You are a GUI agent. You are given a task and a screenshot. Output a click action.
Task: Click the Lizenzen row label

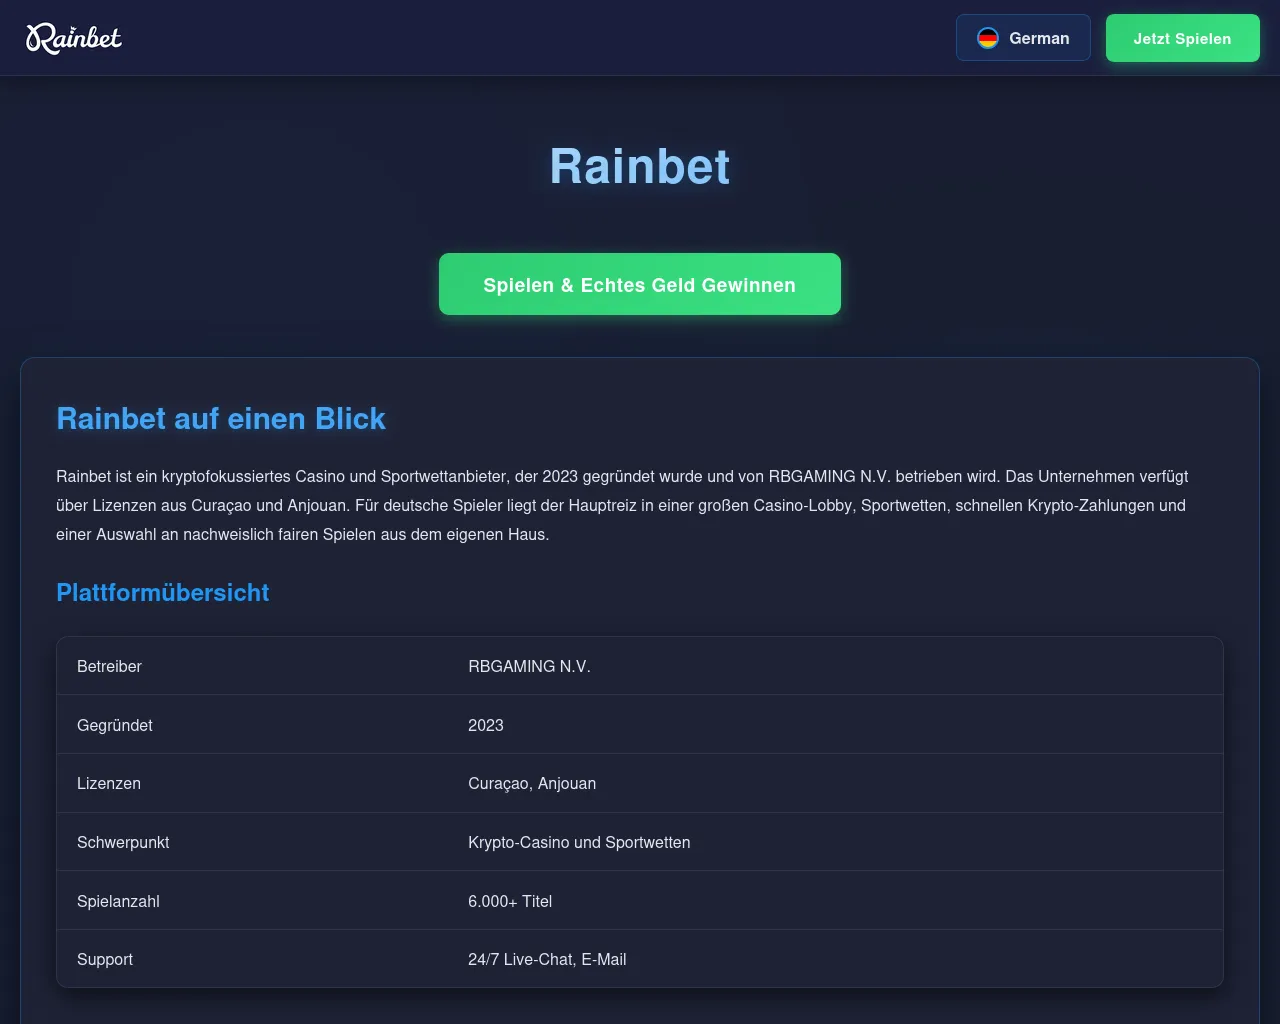coord(109,783)
